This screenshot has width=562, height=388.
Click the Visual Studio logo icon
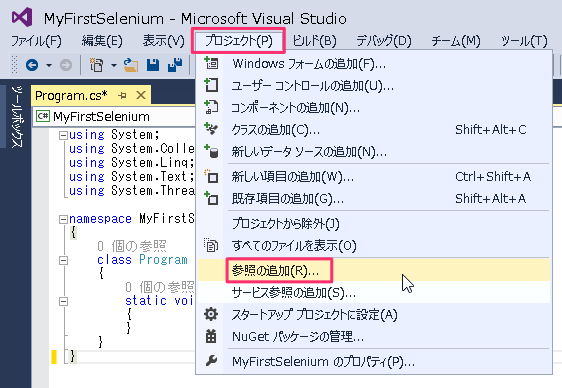(x=22, y=17)
